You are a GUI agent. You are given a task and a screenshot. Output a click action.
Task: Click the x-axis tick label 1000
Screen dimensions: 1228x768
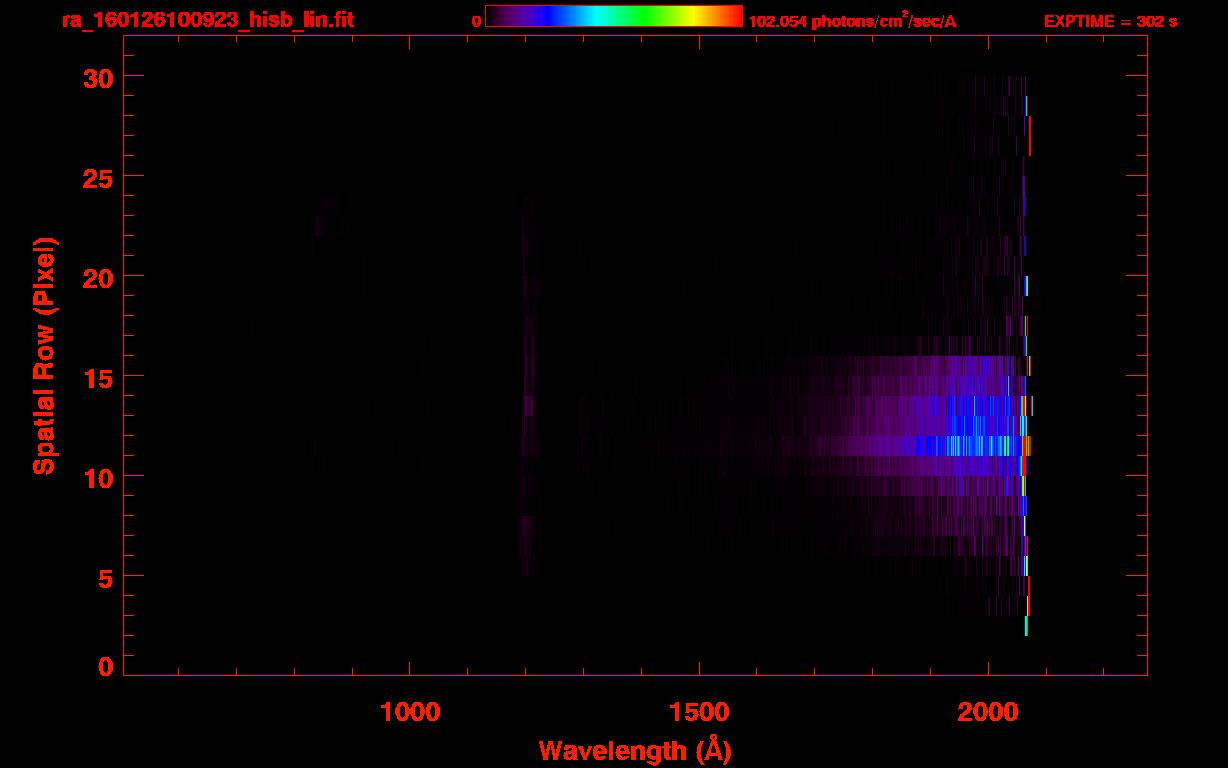[x=410, y=712]
